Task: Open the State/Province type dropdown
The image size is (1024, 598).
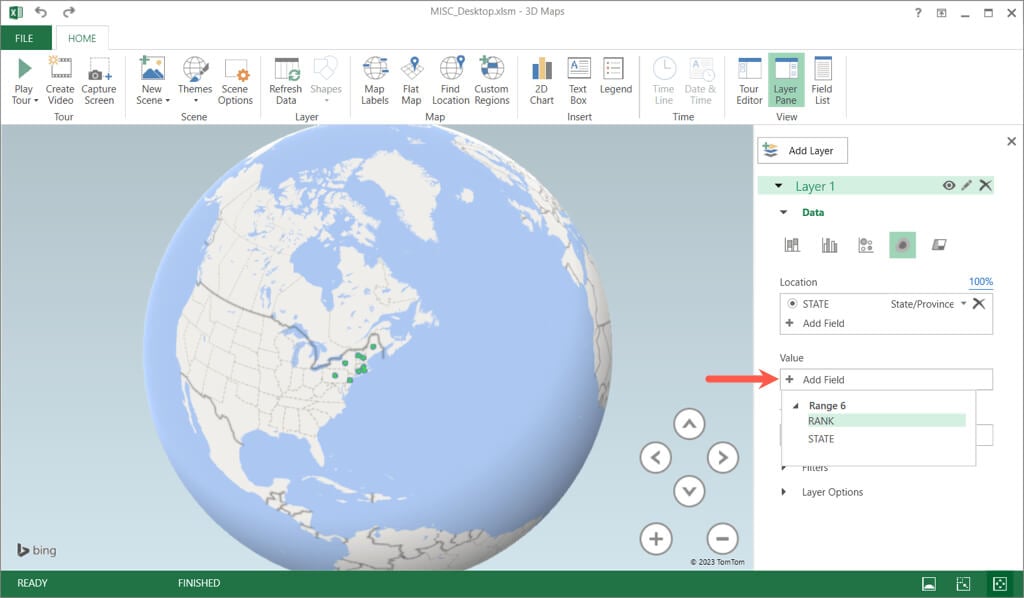Action: (x=963, y=304)
